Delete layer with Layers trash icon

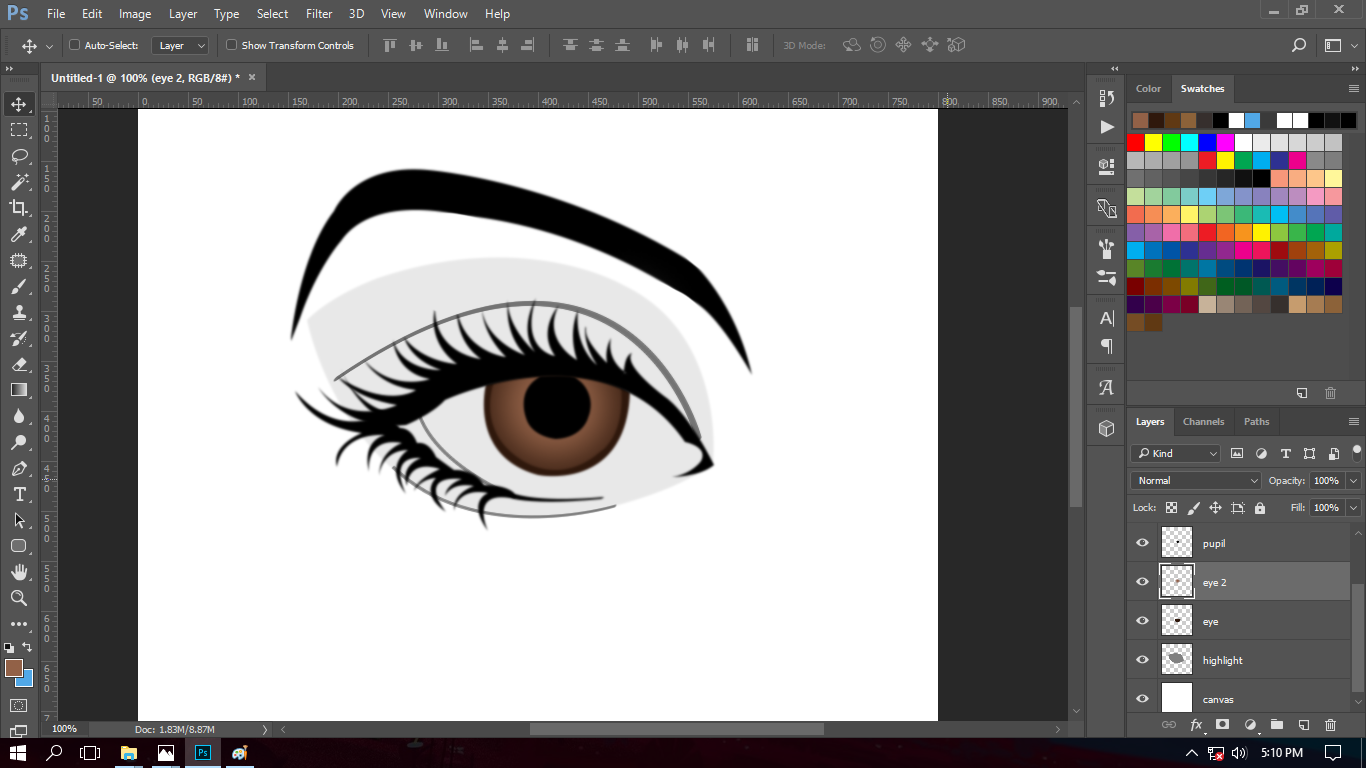click(x=1330, y=725)
